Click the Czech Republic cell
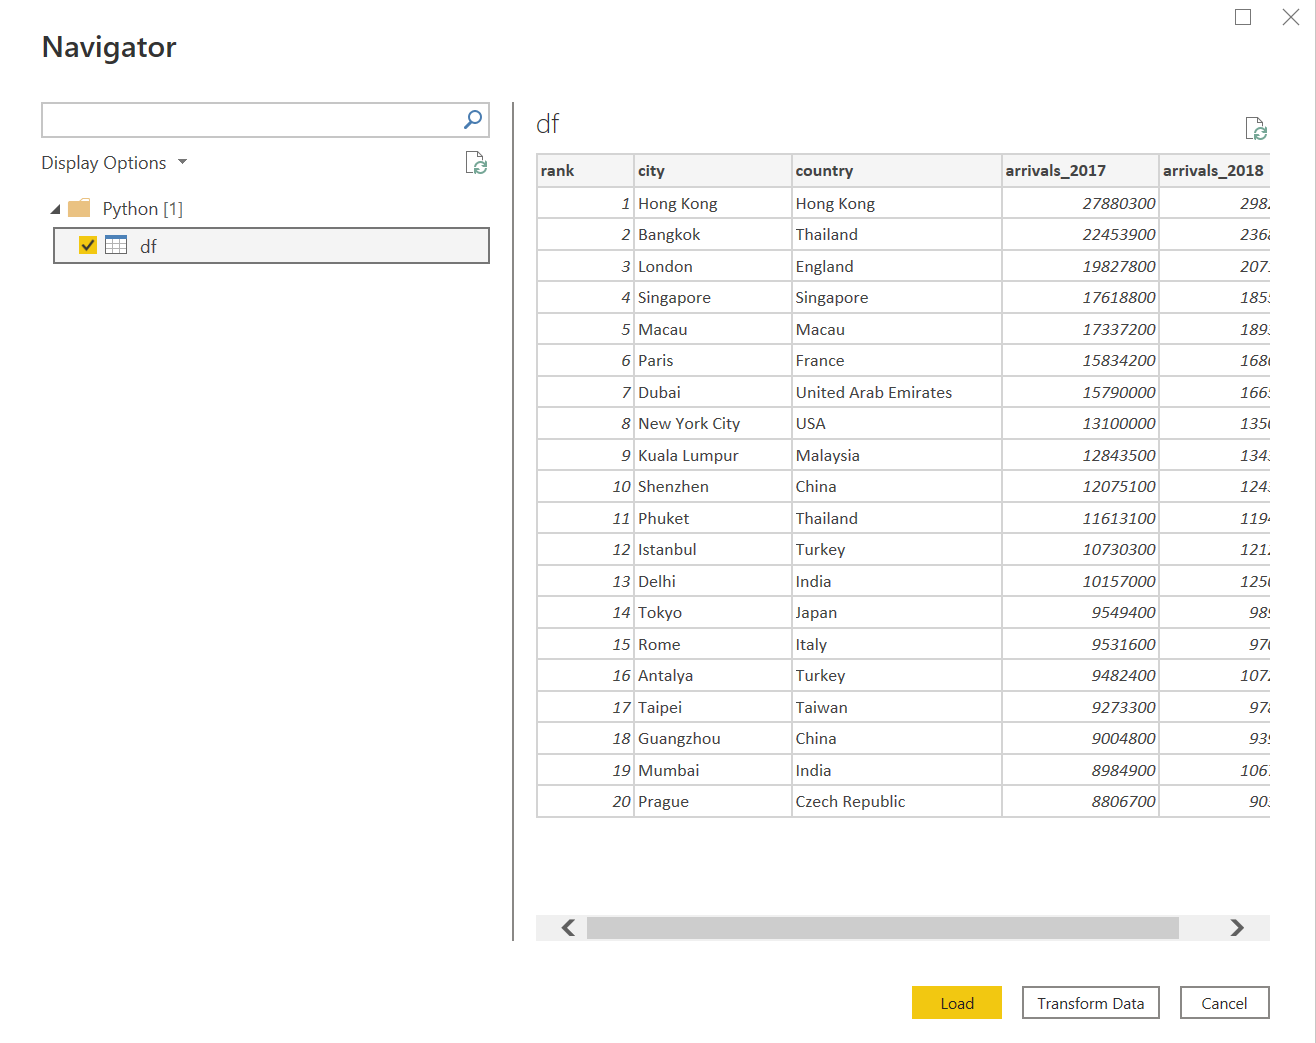This screenshot has width=1316, height=1043. coord(897,801)
